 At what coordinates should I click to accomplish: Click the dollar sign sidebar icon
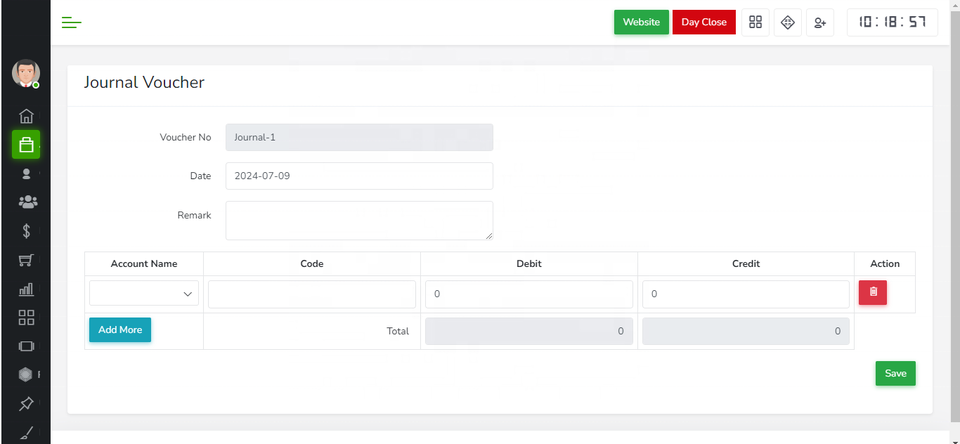26,231
